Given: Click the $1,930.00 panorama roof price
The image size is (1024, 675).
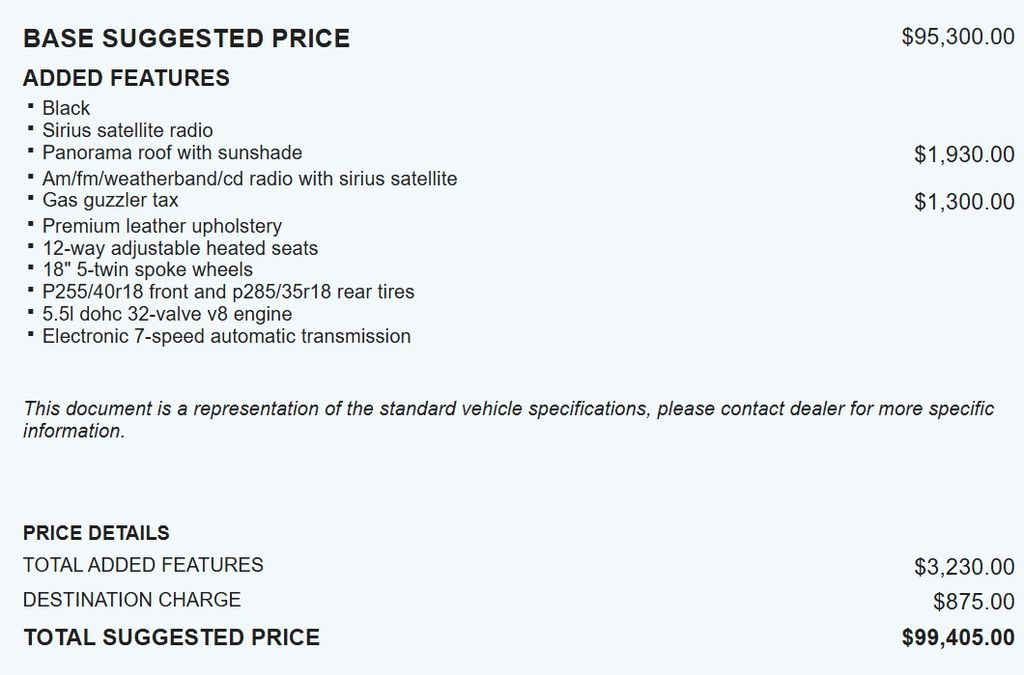Looking at the screenshot, I should 963,155.
